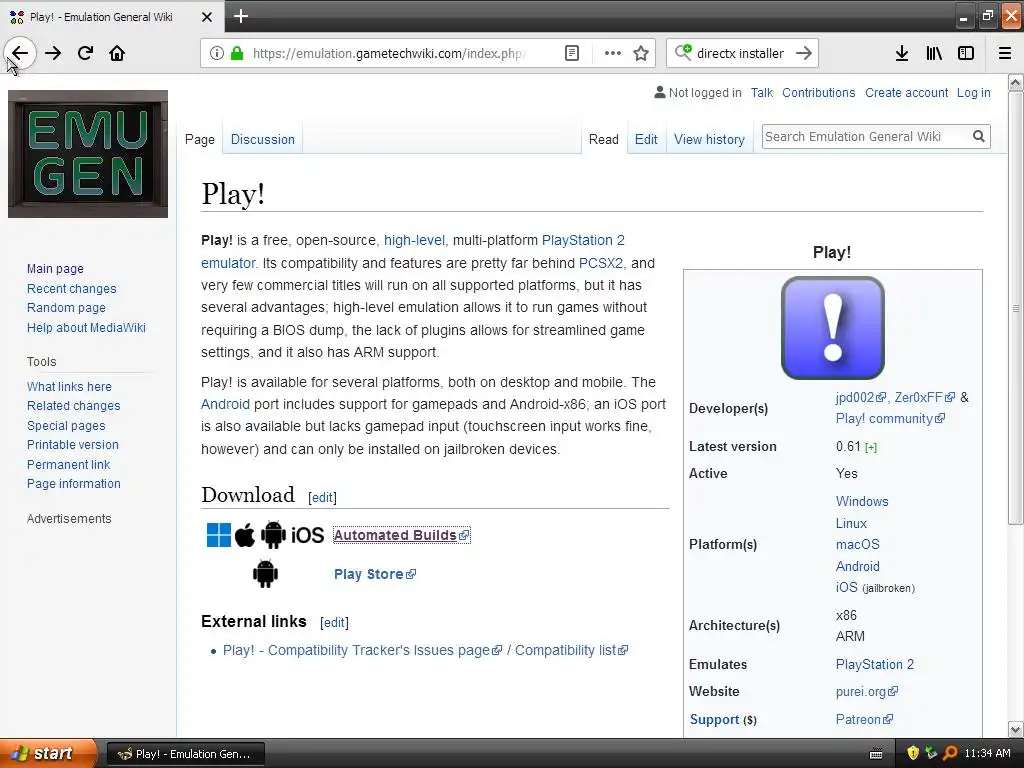The height and width of the screenshot is (768, 1024).
Task: Click the page scrollbar down arrow
Action: click(1016, 729)
